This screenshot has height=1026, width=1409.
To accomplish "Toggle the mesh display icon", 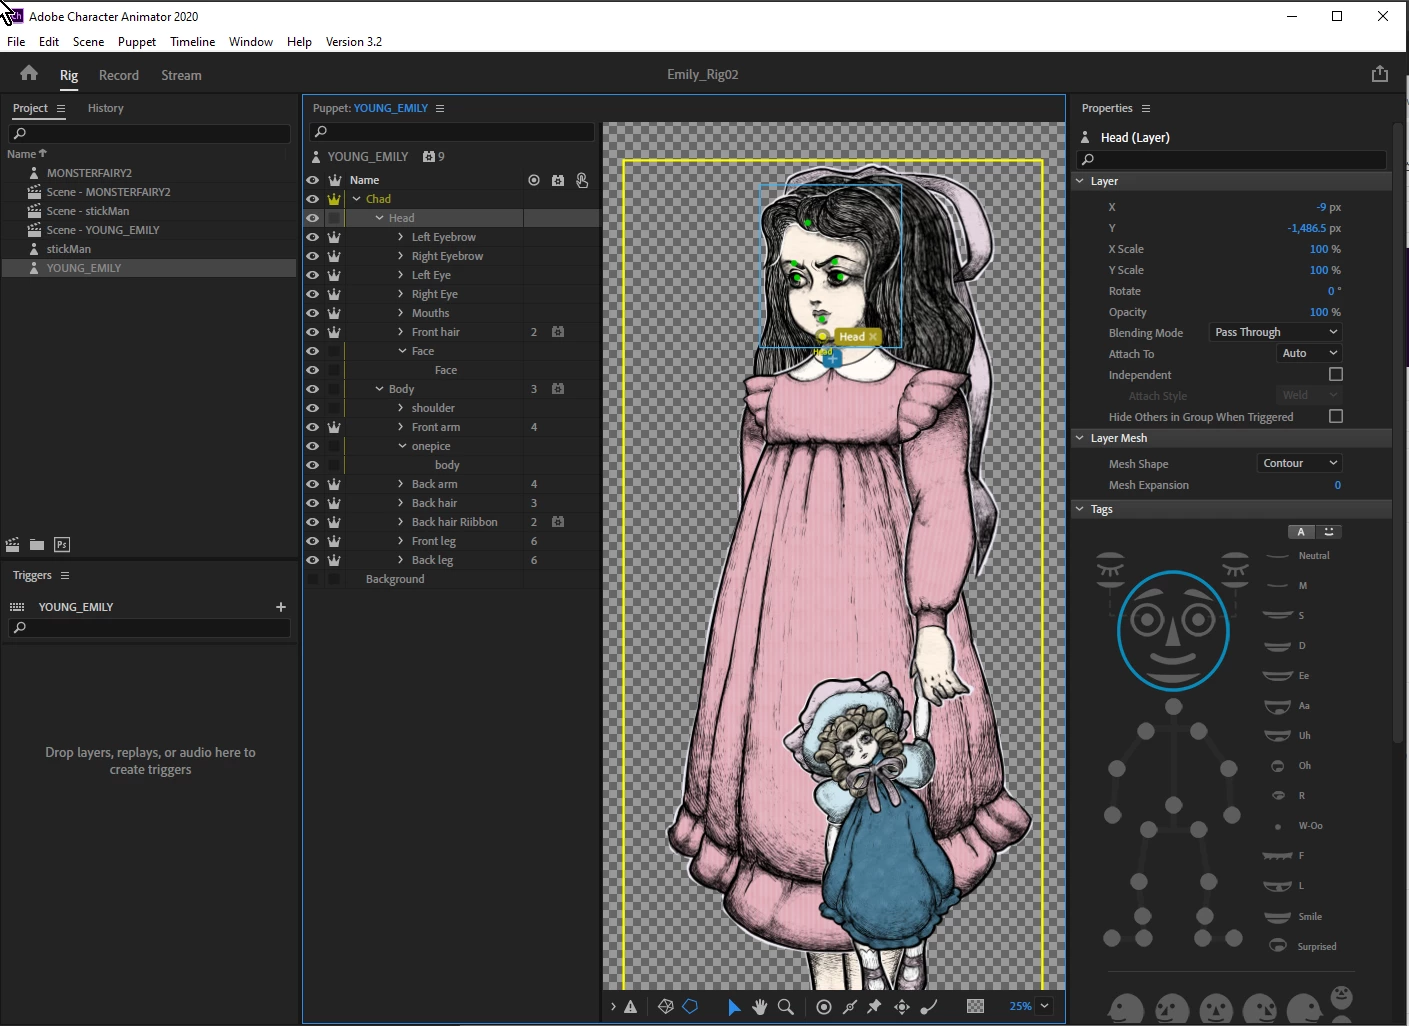I will tap(666, 1007).
